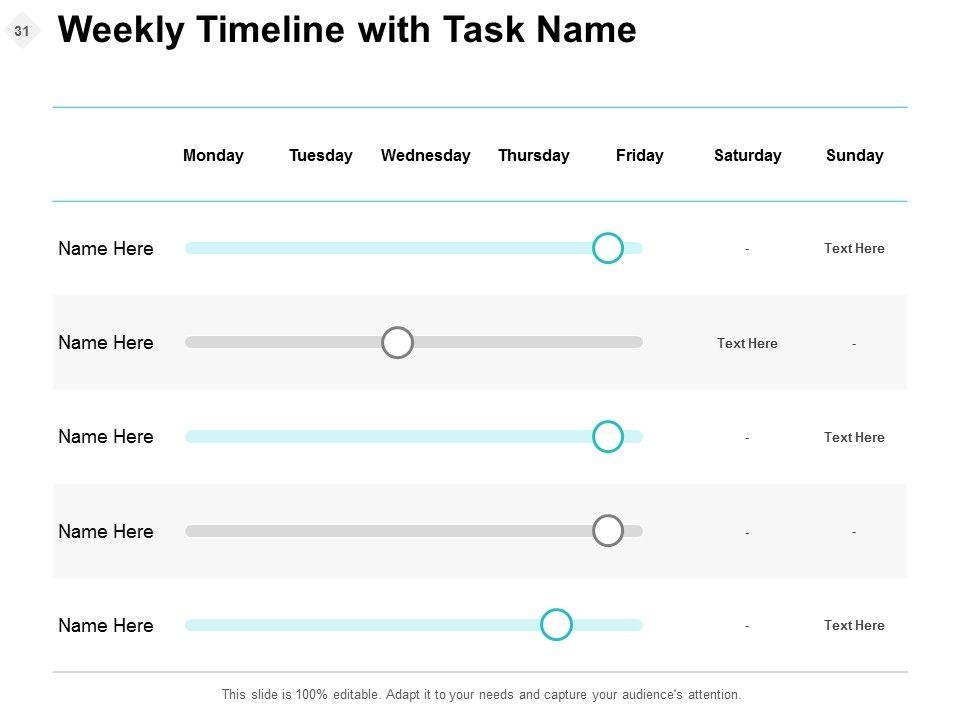This screenshot has width=960, height=720.
Task: Click the Friday column header
Action: [639, 155]
